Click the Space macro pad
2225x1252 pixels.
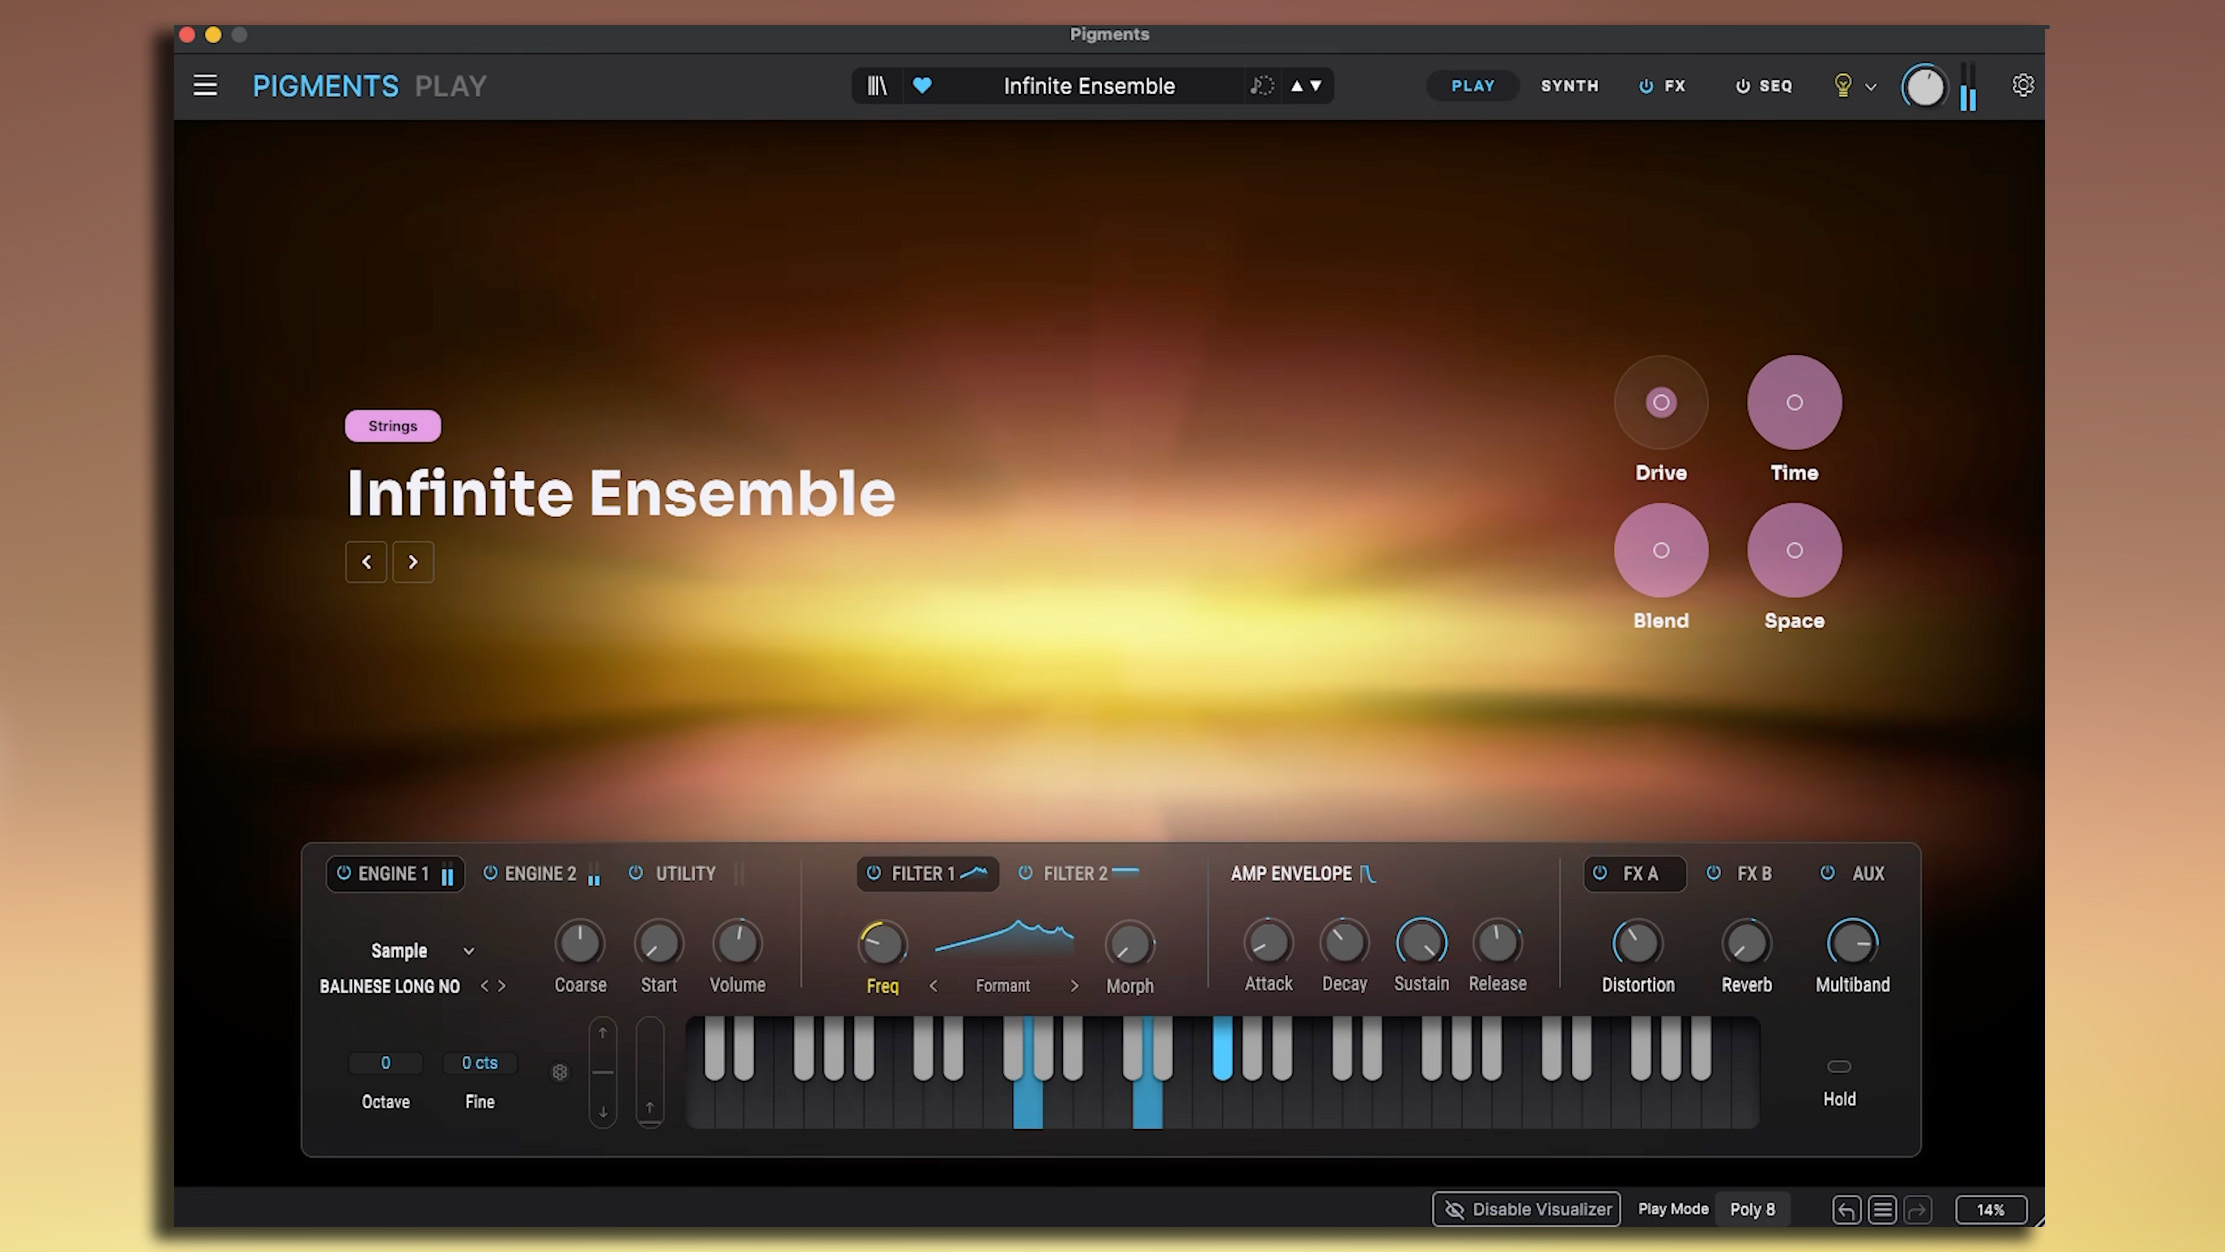tap(1794, 550)
